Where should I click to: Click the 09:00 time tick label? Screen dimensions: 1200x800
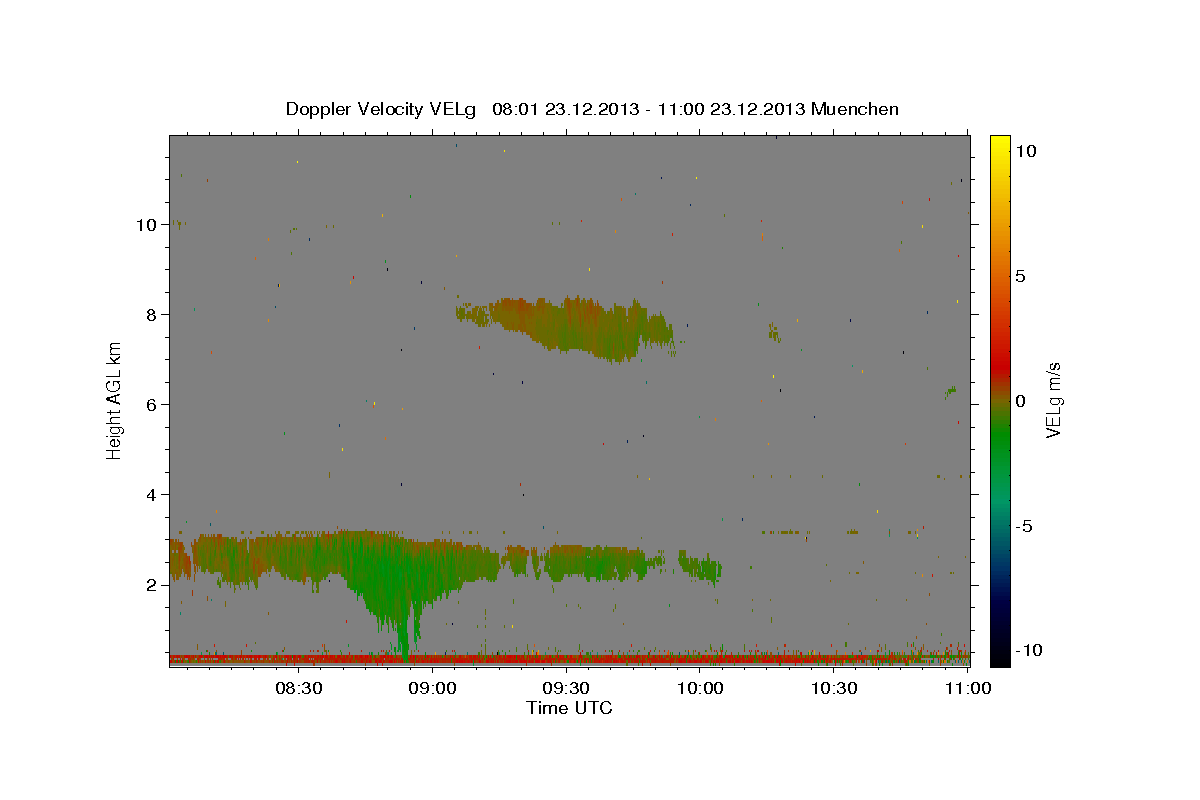[433, 689]
